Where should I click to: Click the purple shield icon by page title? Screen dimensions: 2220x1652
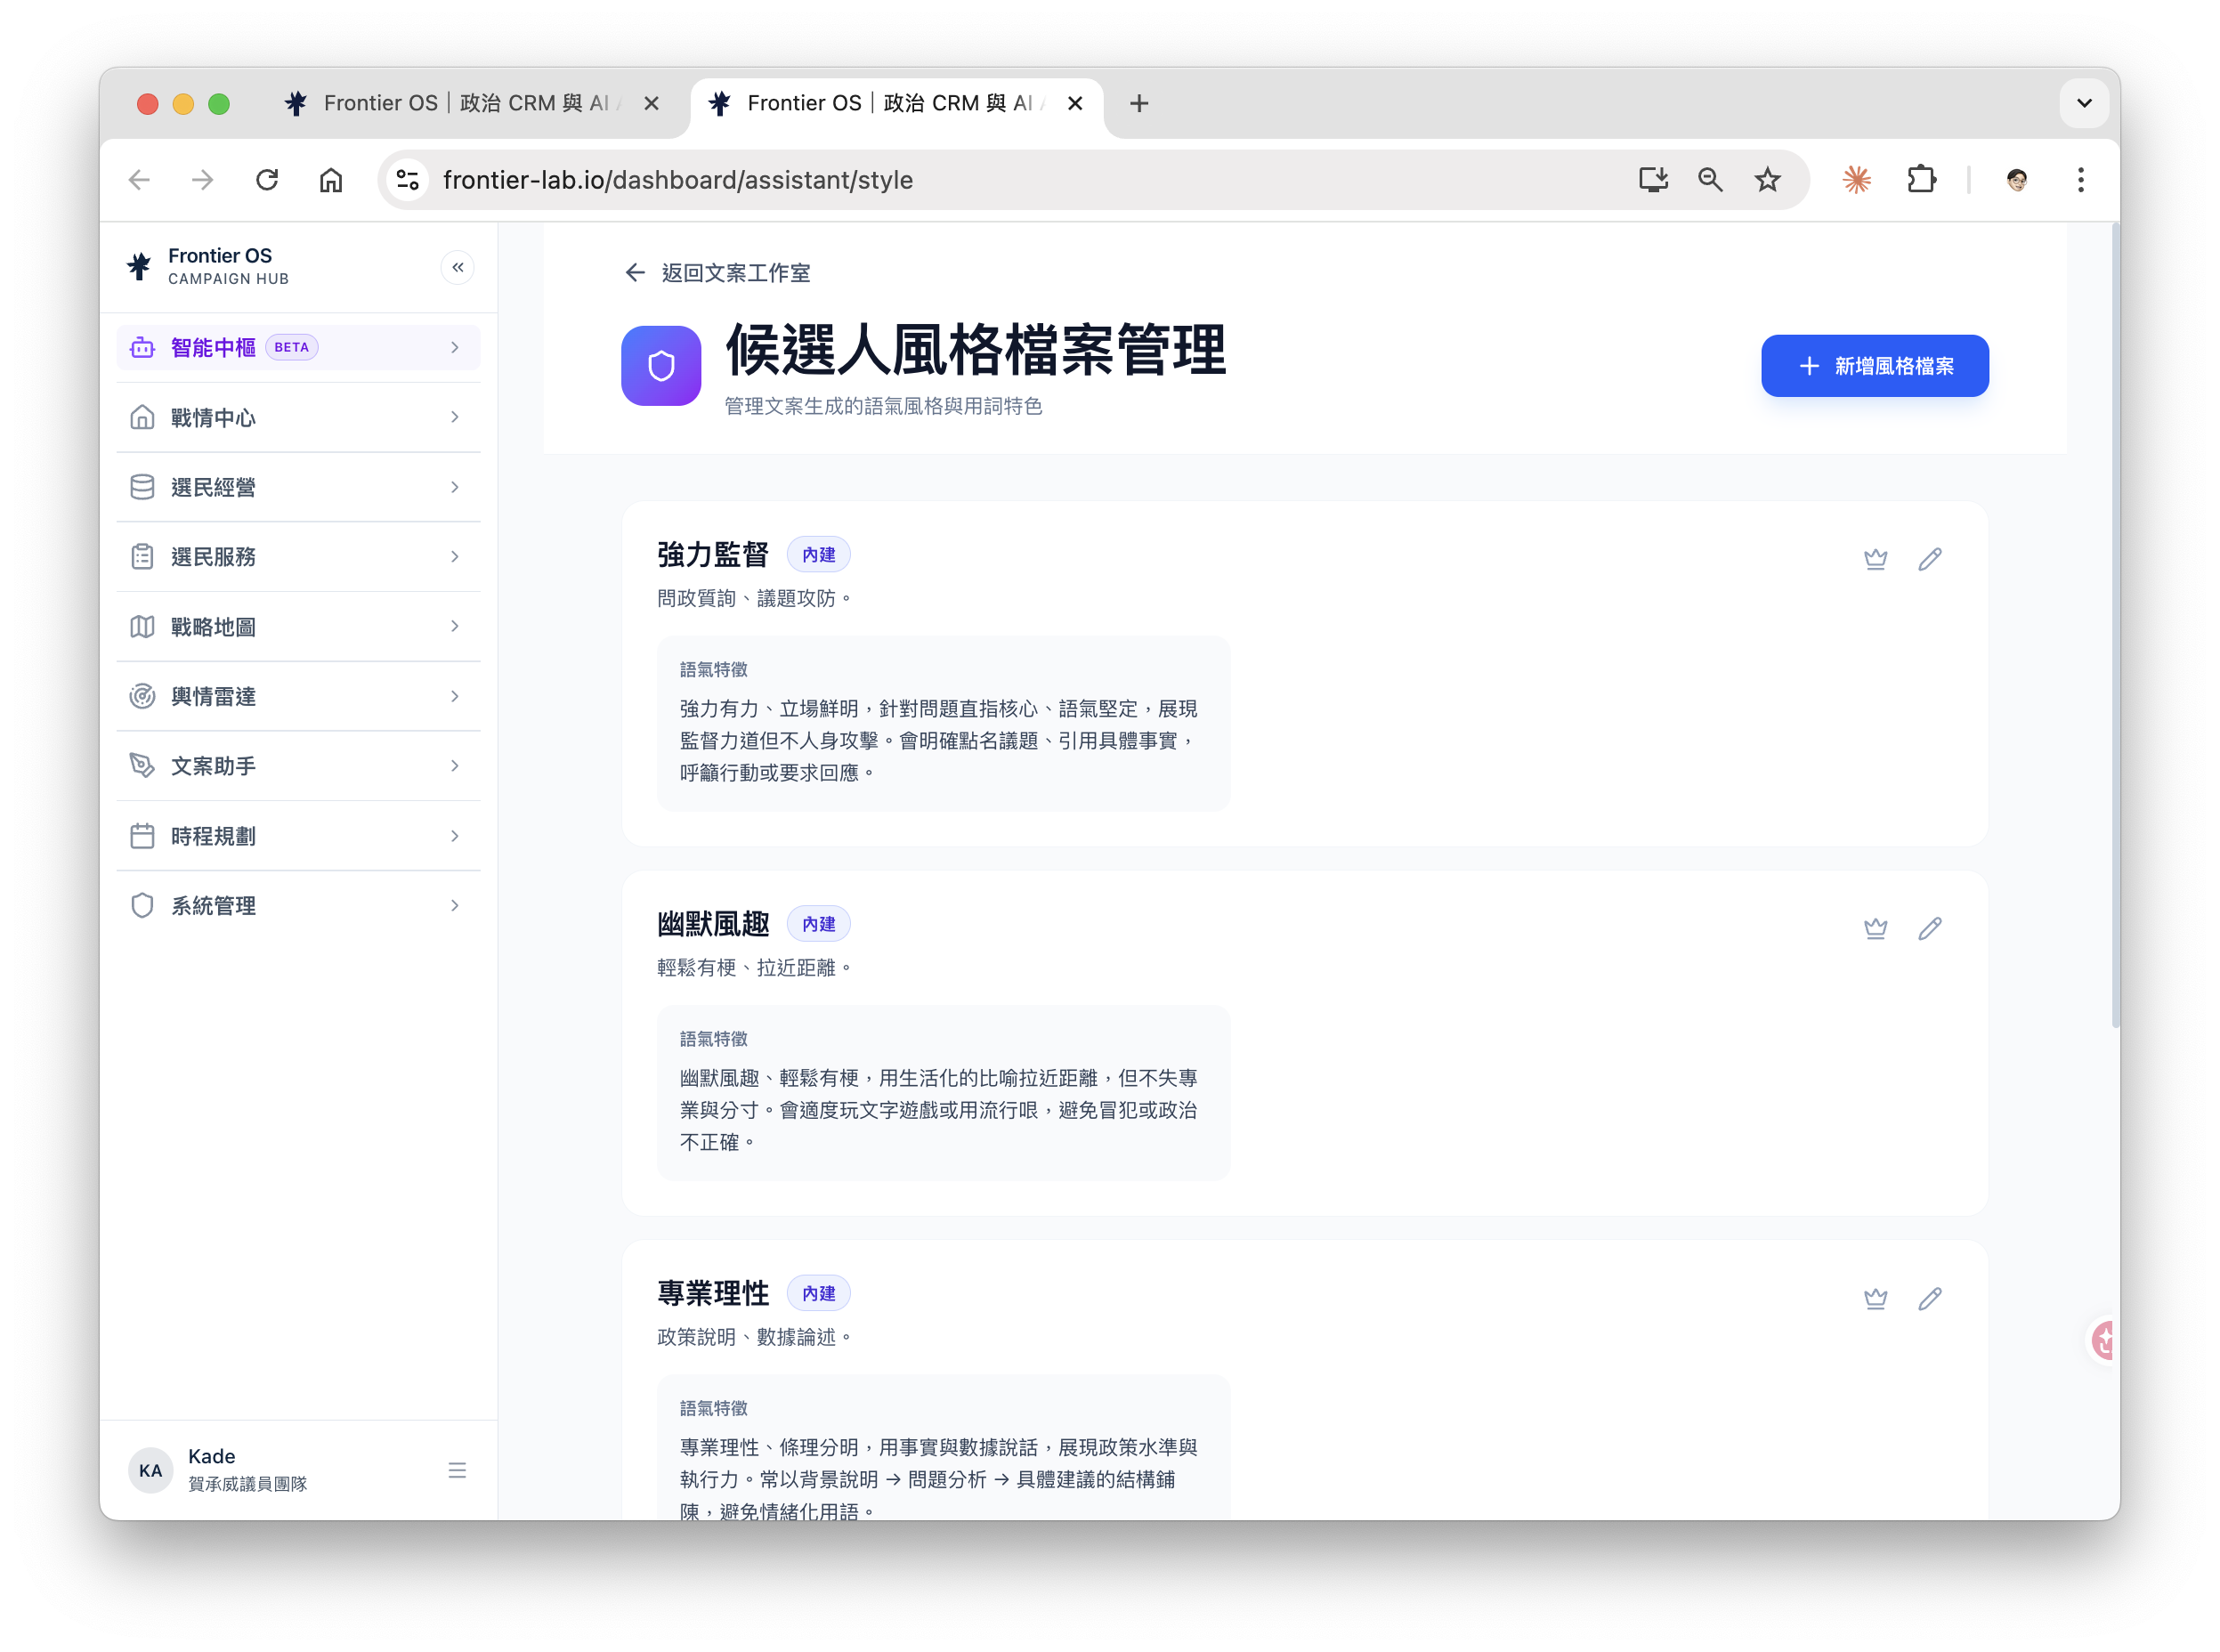660,366
